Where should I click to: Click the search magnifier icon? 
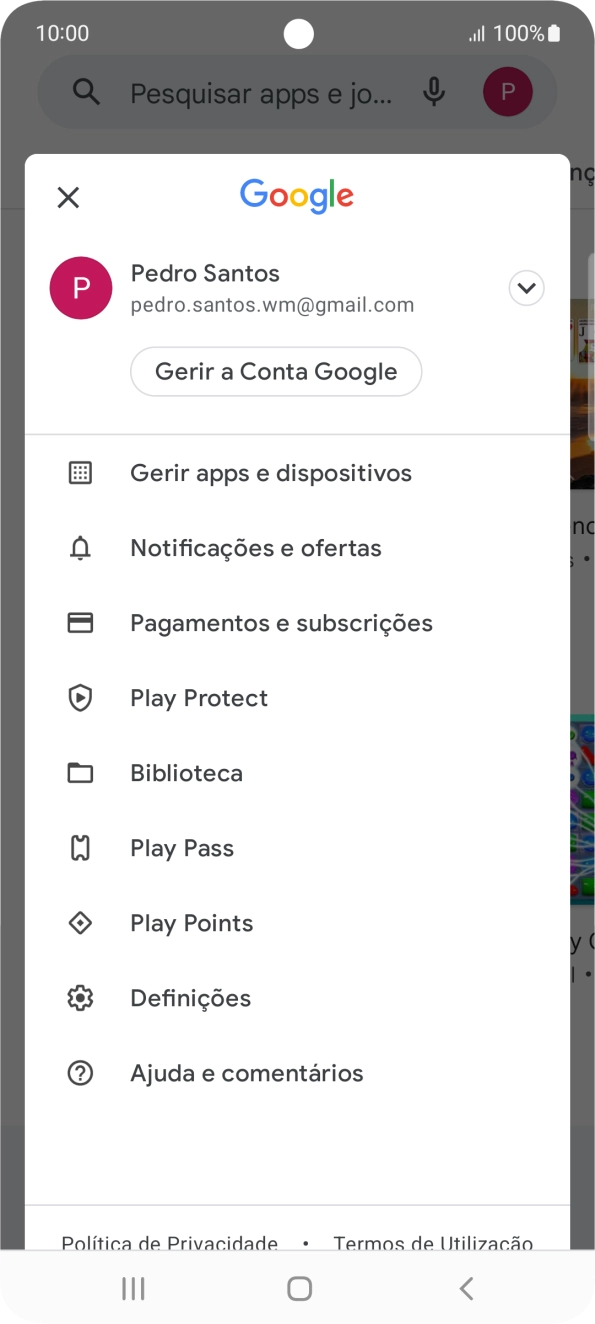(x=86, y=92)
